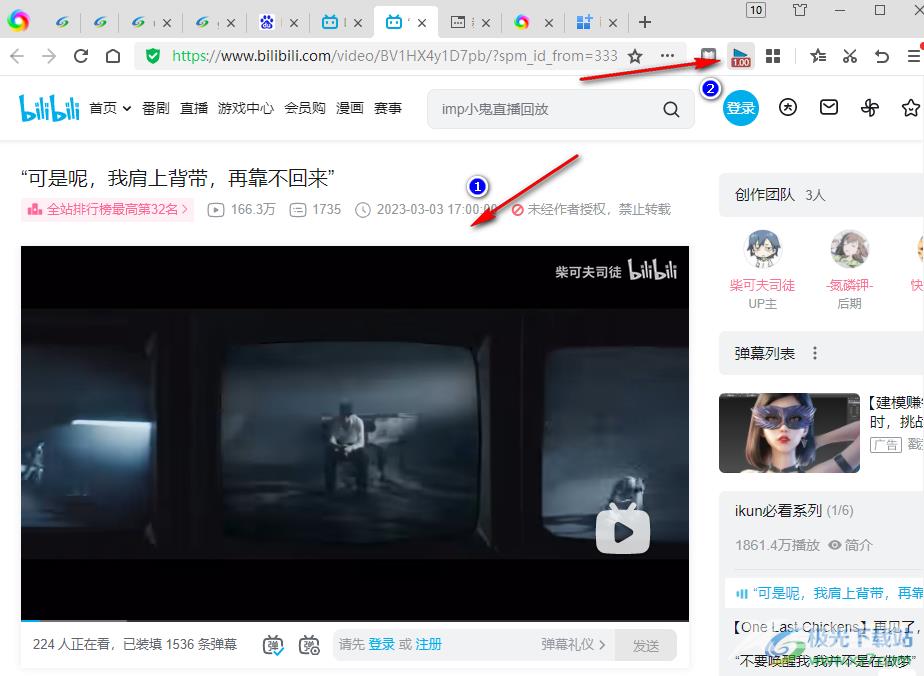
Task: Open the 赛事 navigation item
Action: coord(388,108)
